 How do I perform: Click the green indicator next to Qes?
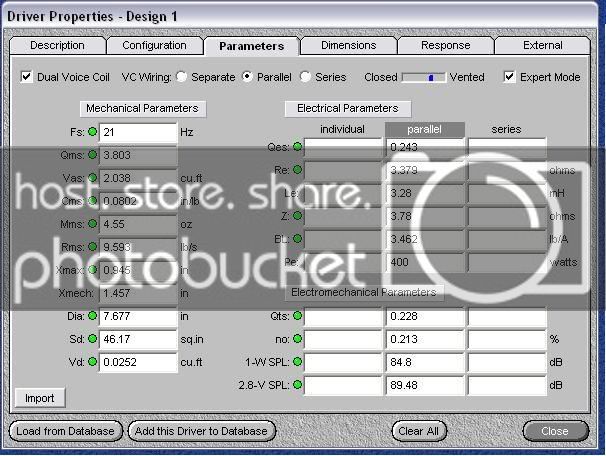point(297,146)
